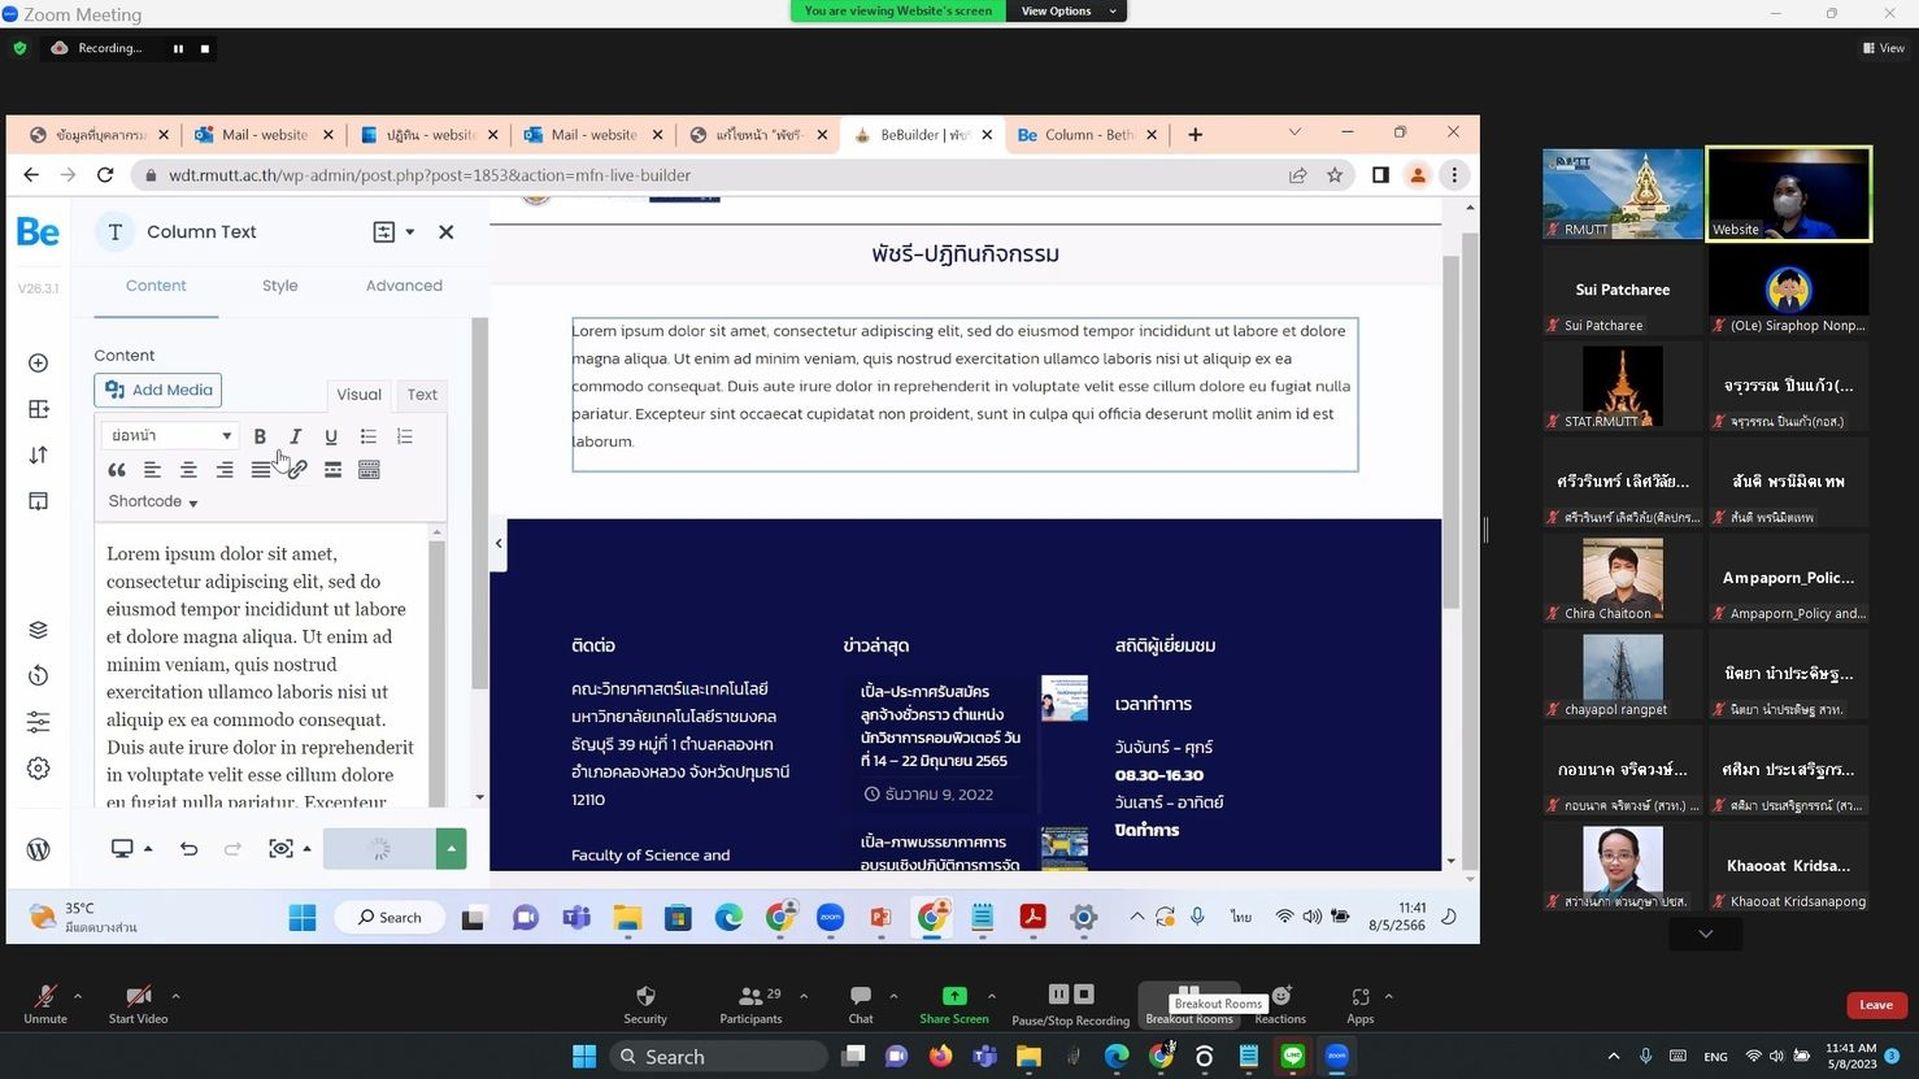Open the paragraph format dropdown ย่อหน้า
This screenshot has height=1079, width=1919.
tap(170, 436)
